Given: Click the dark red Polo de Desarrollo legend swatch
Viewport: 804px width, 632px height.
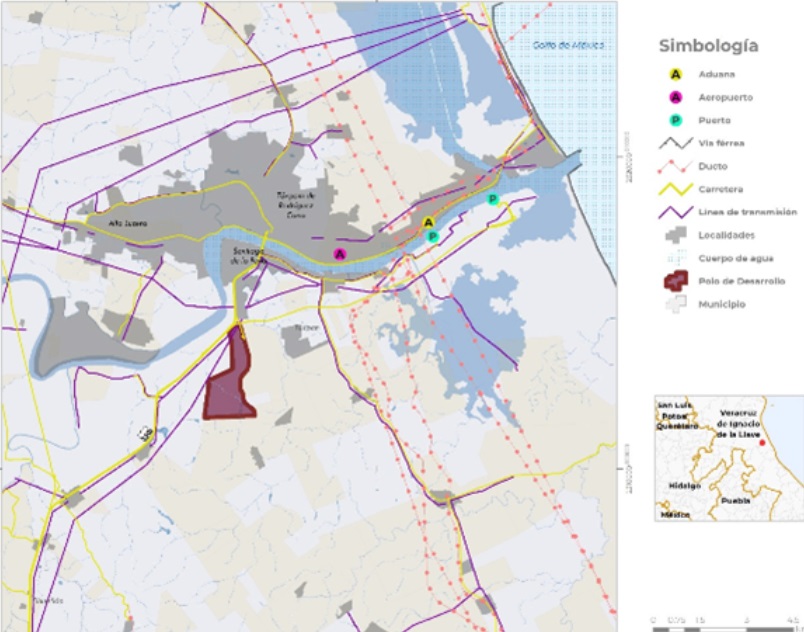Looking at the screenshot, I should [675, 281].
